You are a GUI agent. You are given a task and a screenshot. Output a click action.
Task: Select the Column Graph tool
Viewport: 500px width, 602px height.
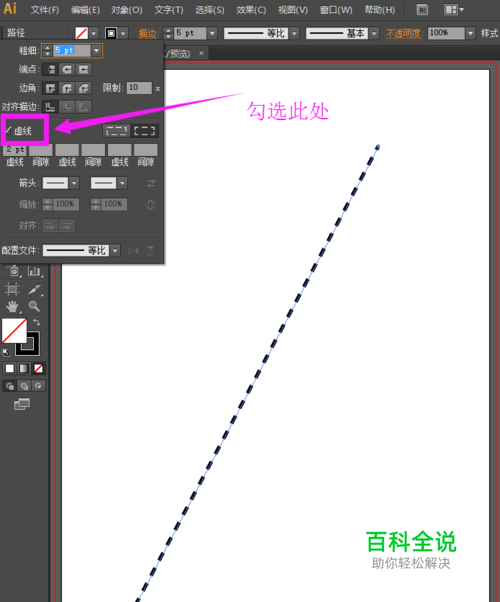click(x=34, y=271)
